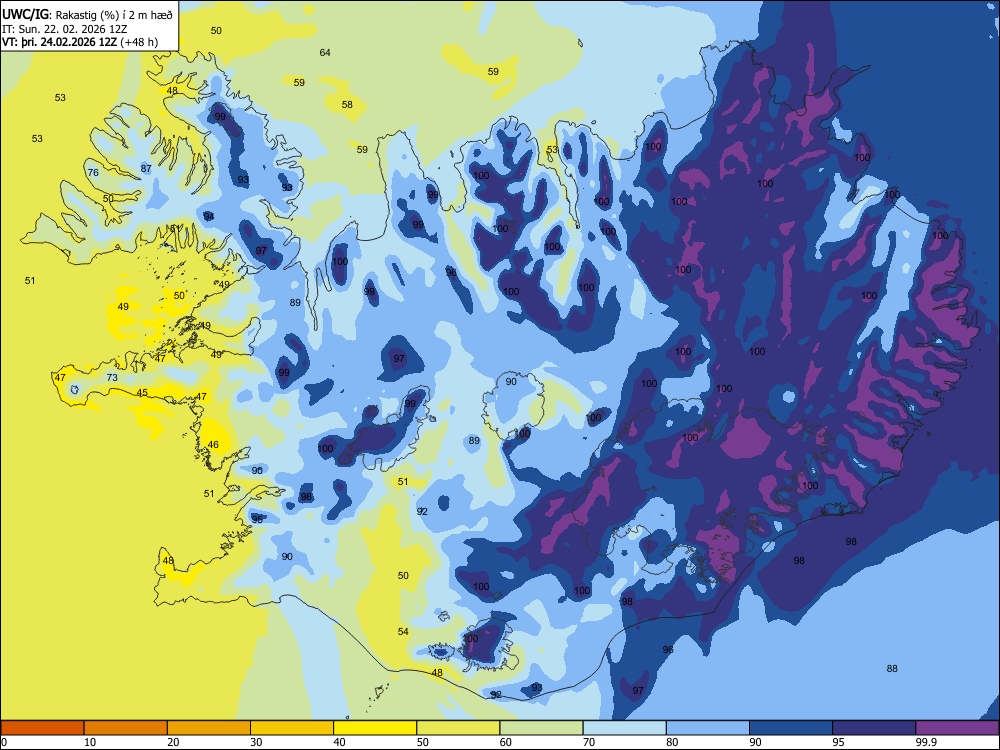1000x750 pixels.
Task: Select the orange 10–20 legend color block
Action: (126, 728)
